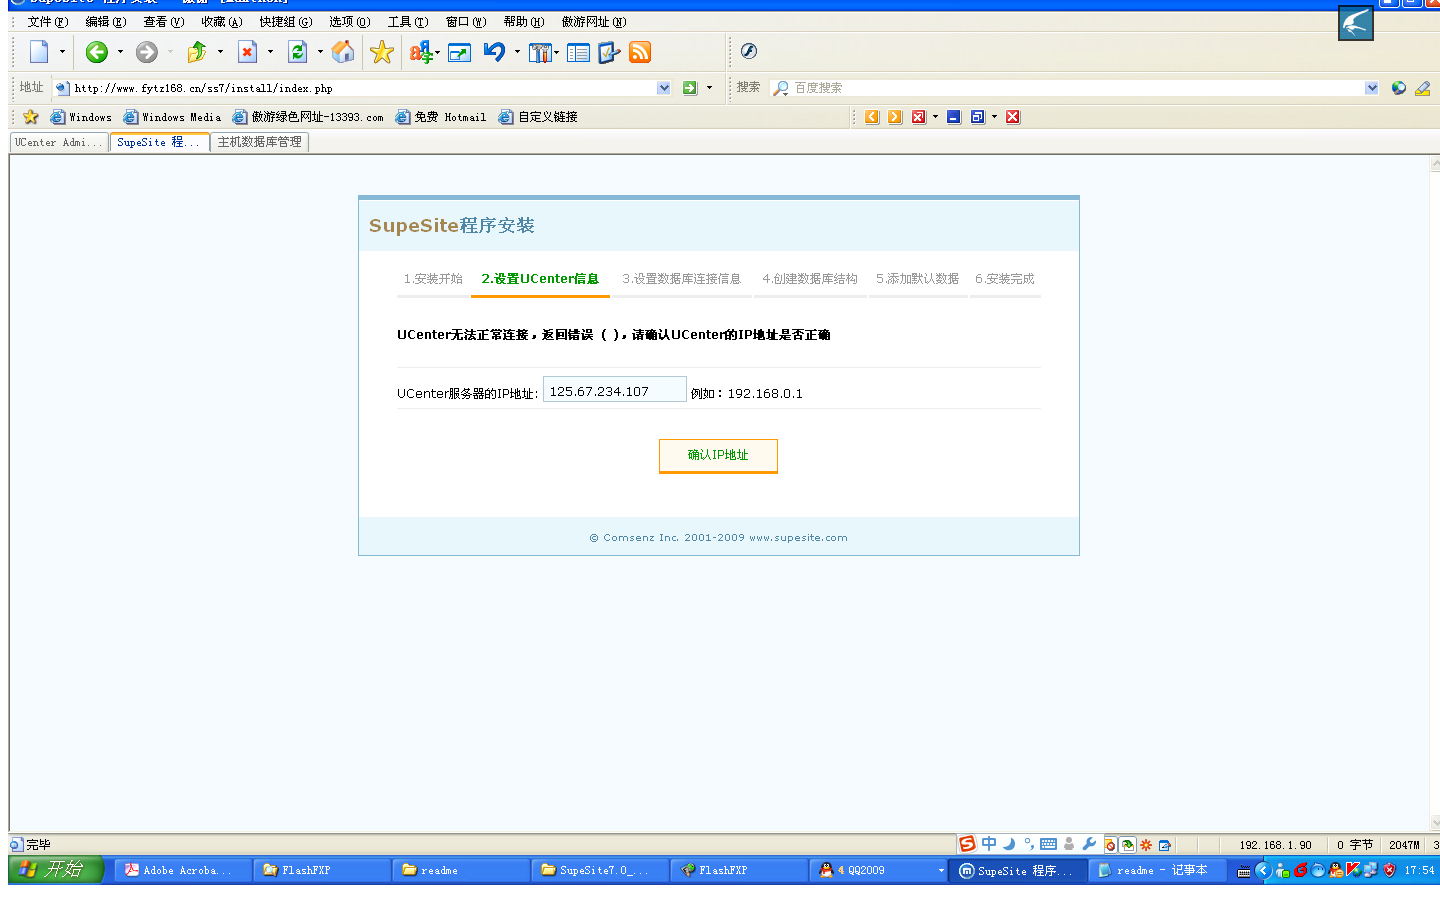Open the QQ2009 taskbar item

click(880, 870)
